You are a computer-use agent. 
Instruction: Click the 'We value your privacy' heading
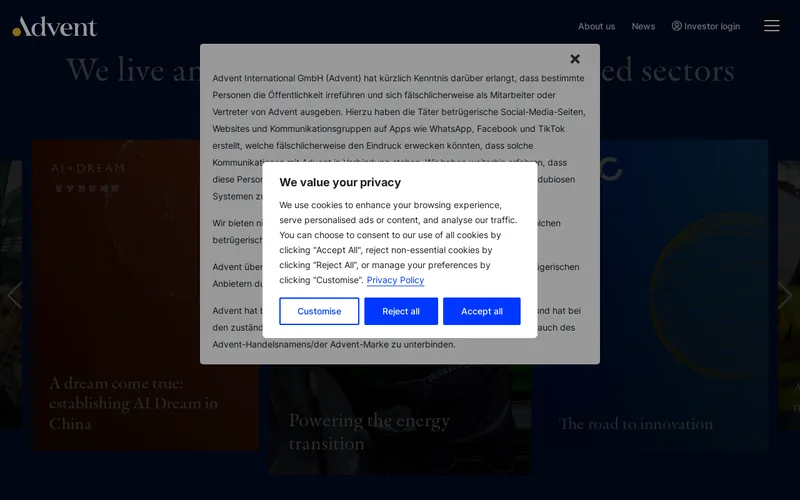340,182
